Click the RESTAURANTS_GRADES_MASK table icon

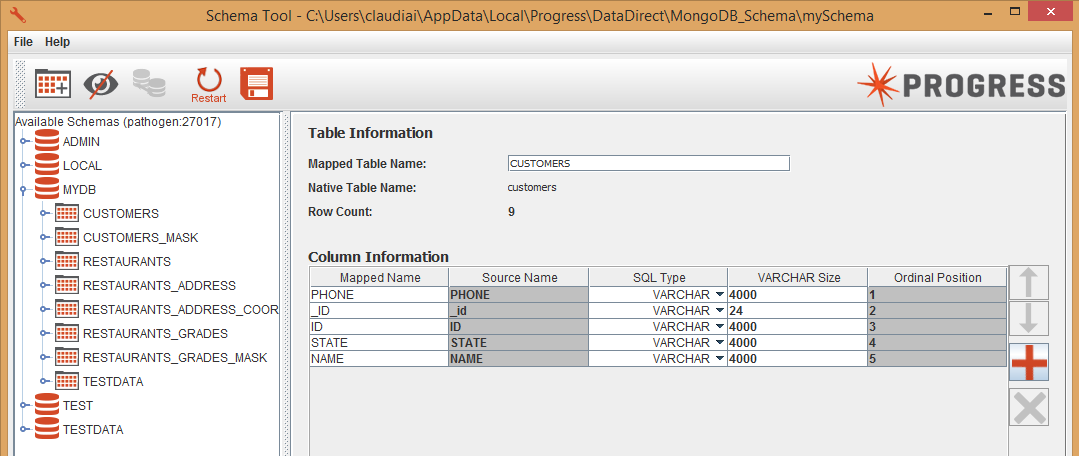pyautogui.click(x=67, y=358)
